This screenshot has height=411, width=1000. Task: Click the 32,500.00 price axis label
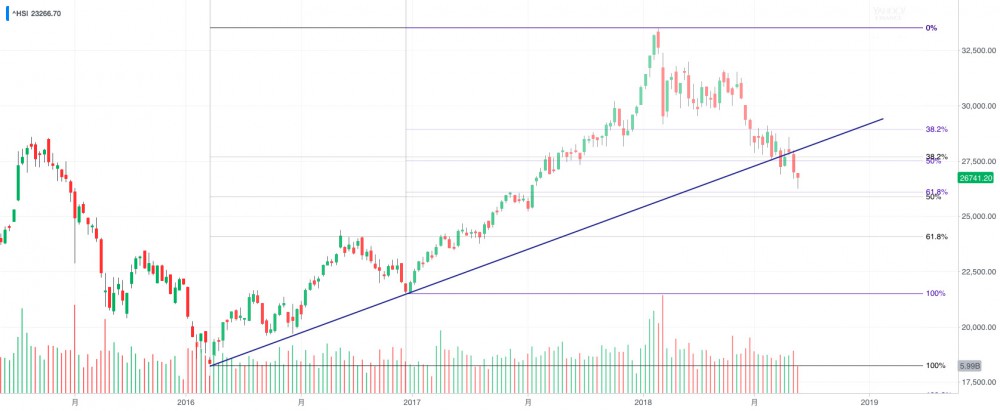[x=976, y=49]
